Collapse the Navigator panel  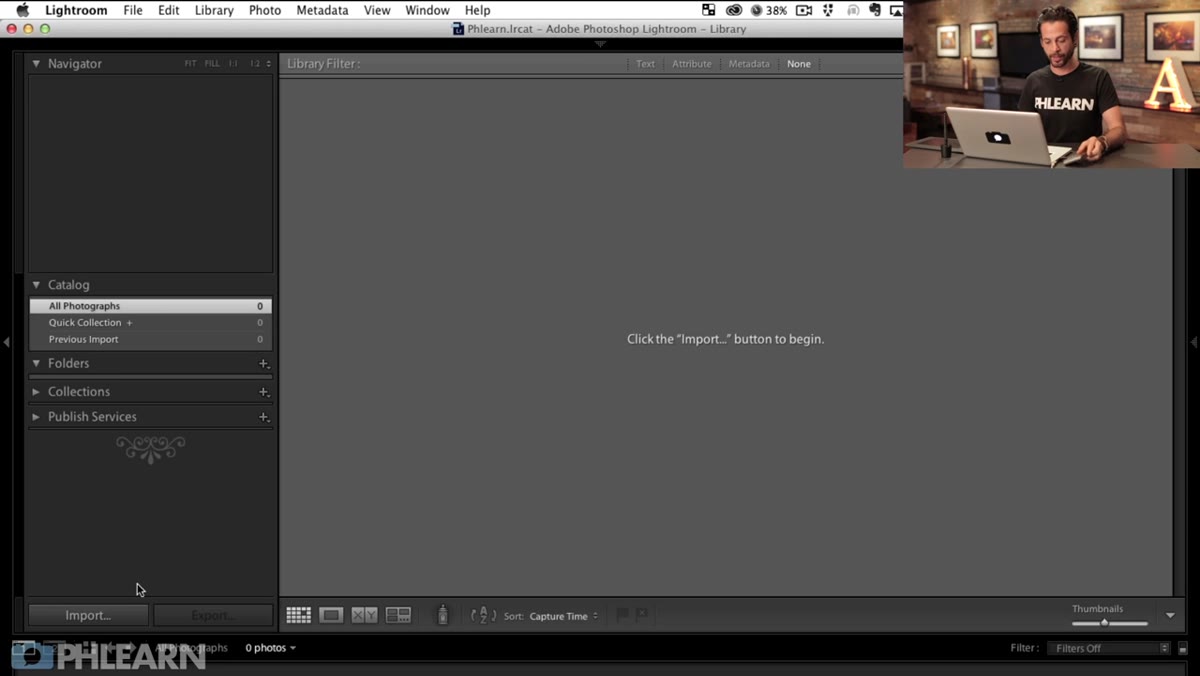[36, 63]
